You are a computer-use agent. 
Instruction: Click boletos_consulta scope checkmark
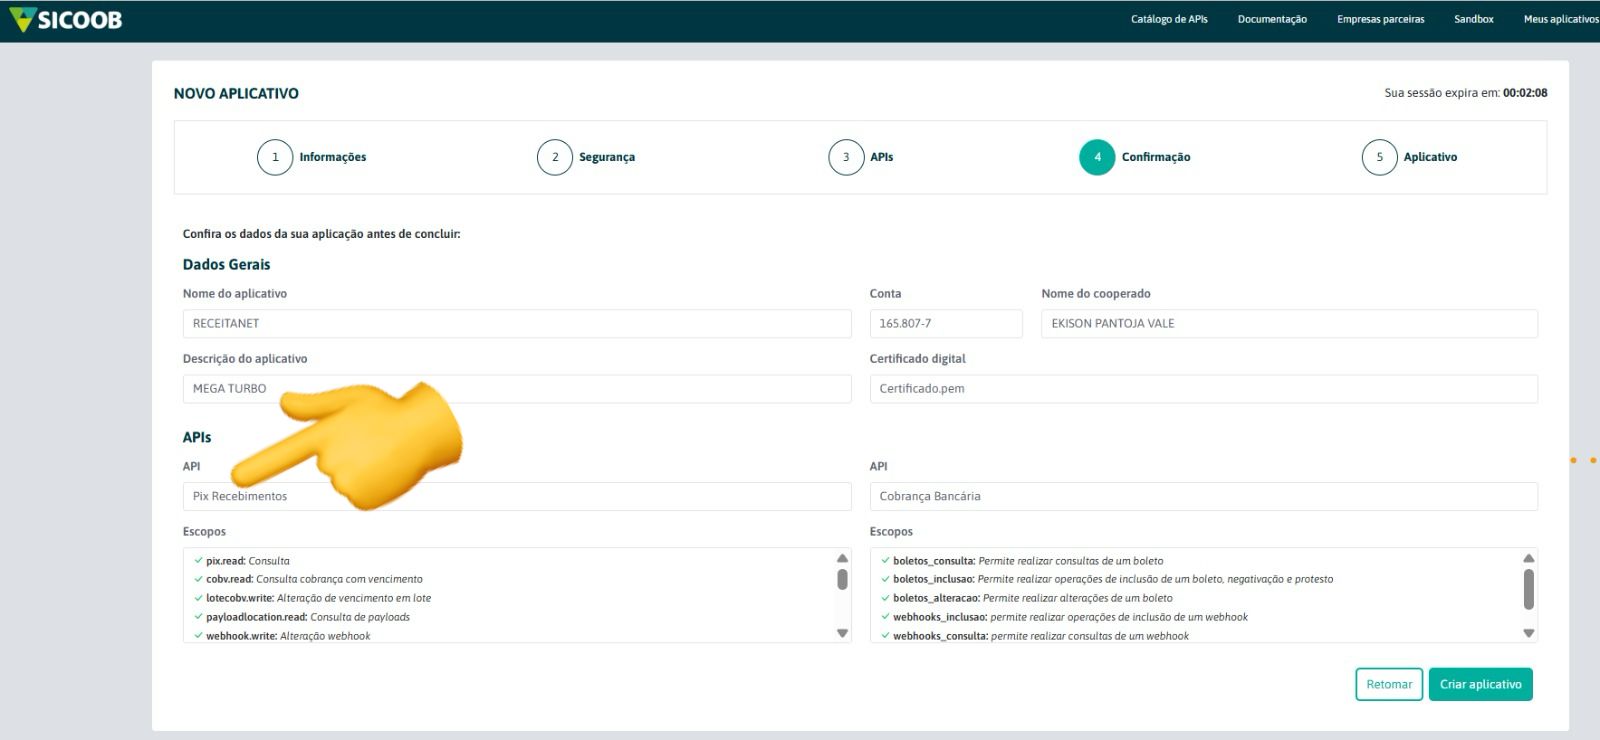coord(885,561)
